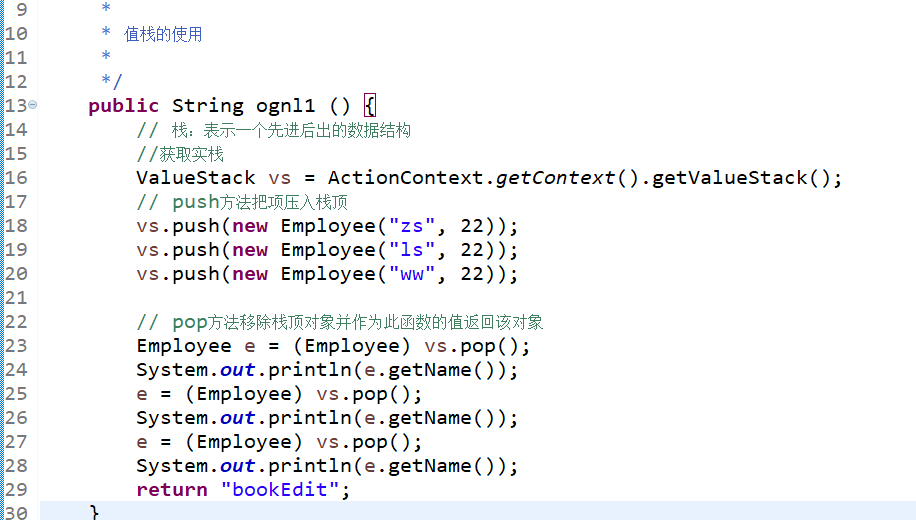Click comment "栈：表示一个先进后出的数据结构"
916x520 pixels.
coord(291,130)
